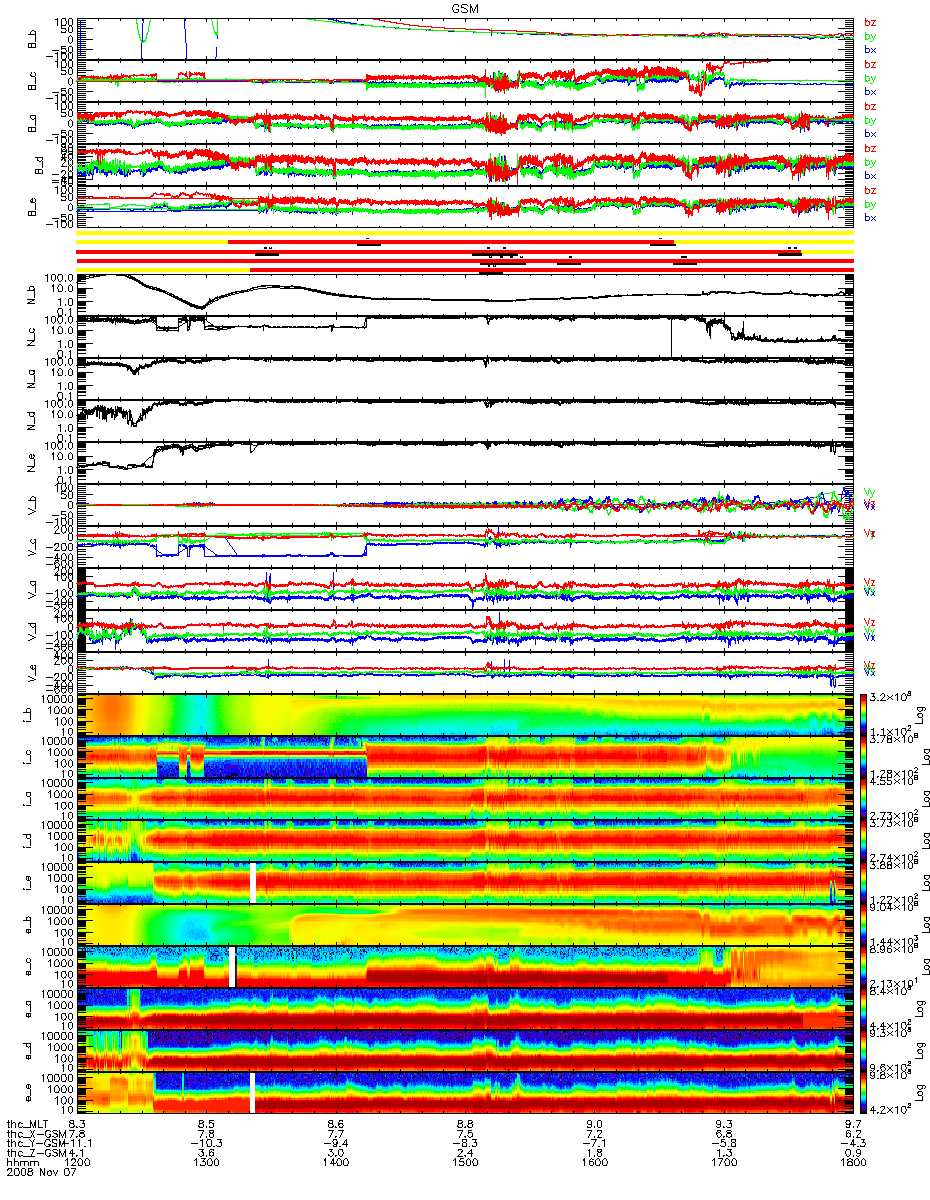The width and height of the screenshot is (930, 1200).
Task: Click the bz legend label of B_b panel
Action: coord(869,23)
